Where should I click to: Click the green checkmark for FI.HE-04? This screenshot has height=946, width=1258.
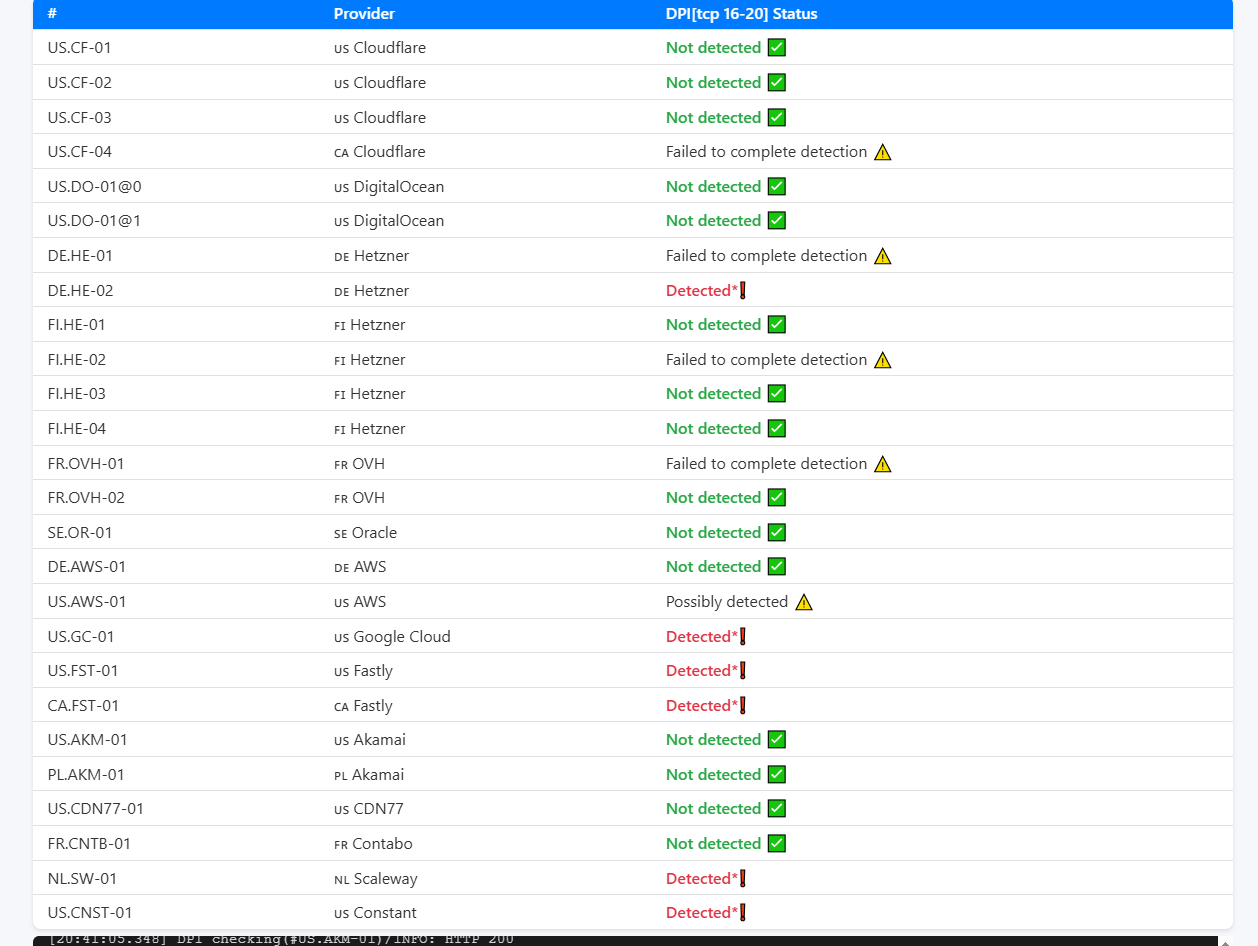pos(777,428)
